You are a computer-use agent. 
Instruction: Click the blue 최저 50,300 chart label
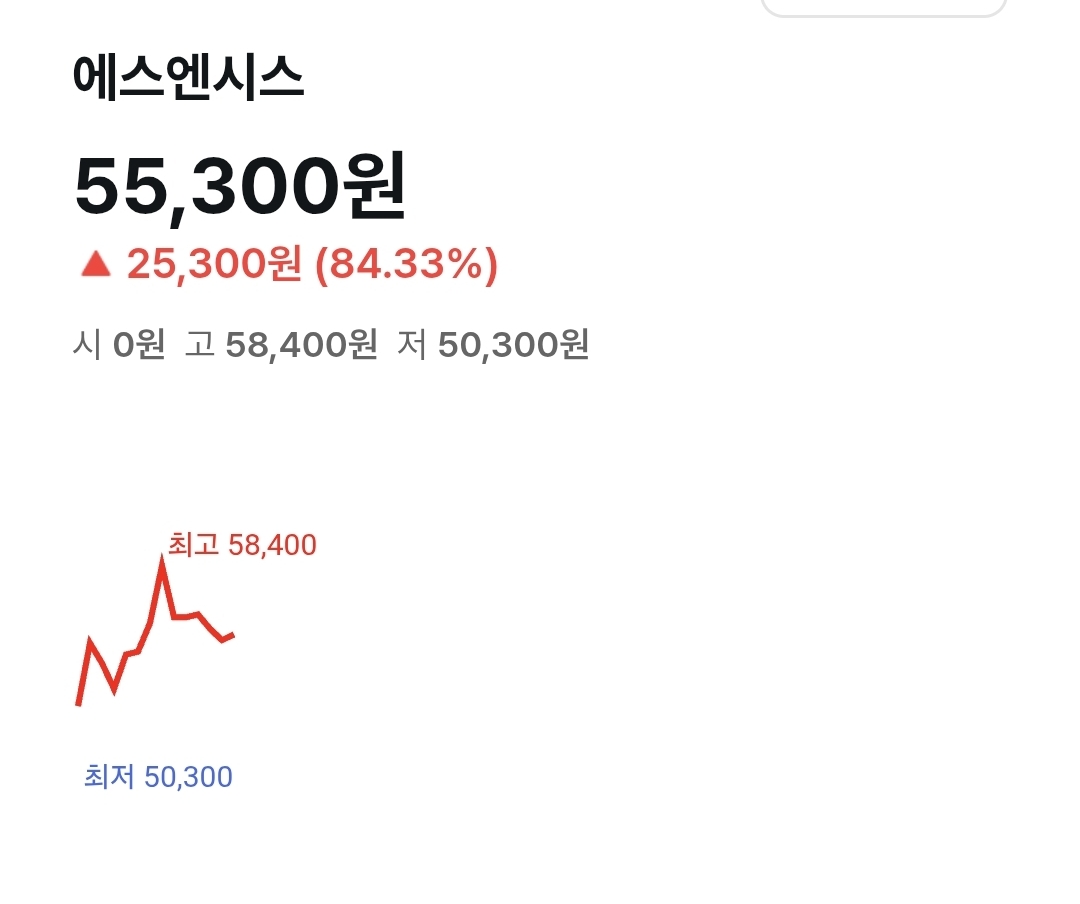point(158,777)
